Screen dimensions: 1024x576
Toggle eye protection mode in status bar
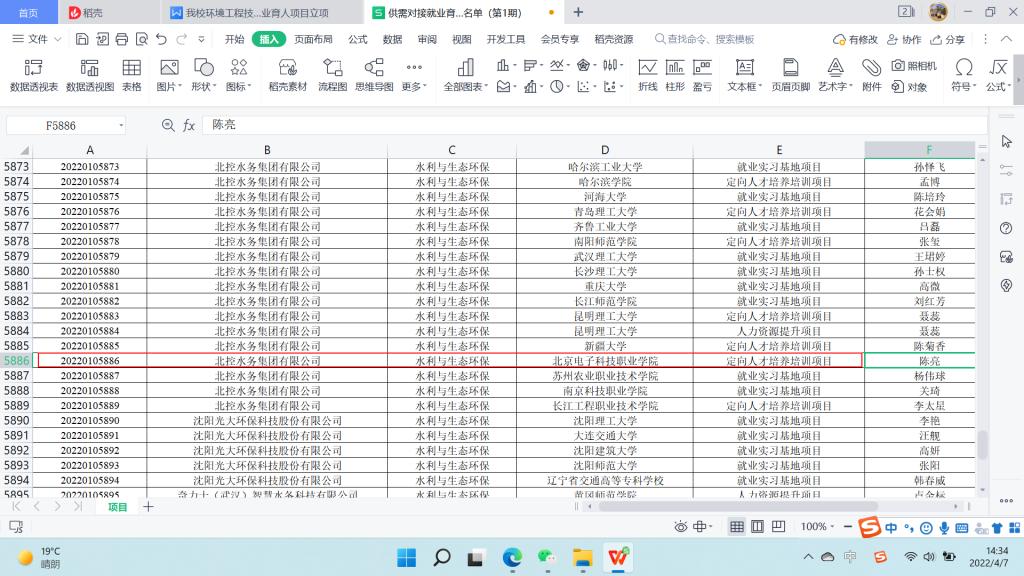[682, 527]
